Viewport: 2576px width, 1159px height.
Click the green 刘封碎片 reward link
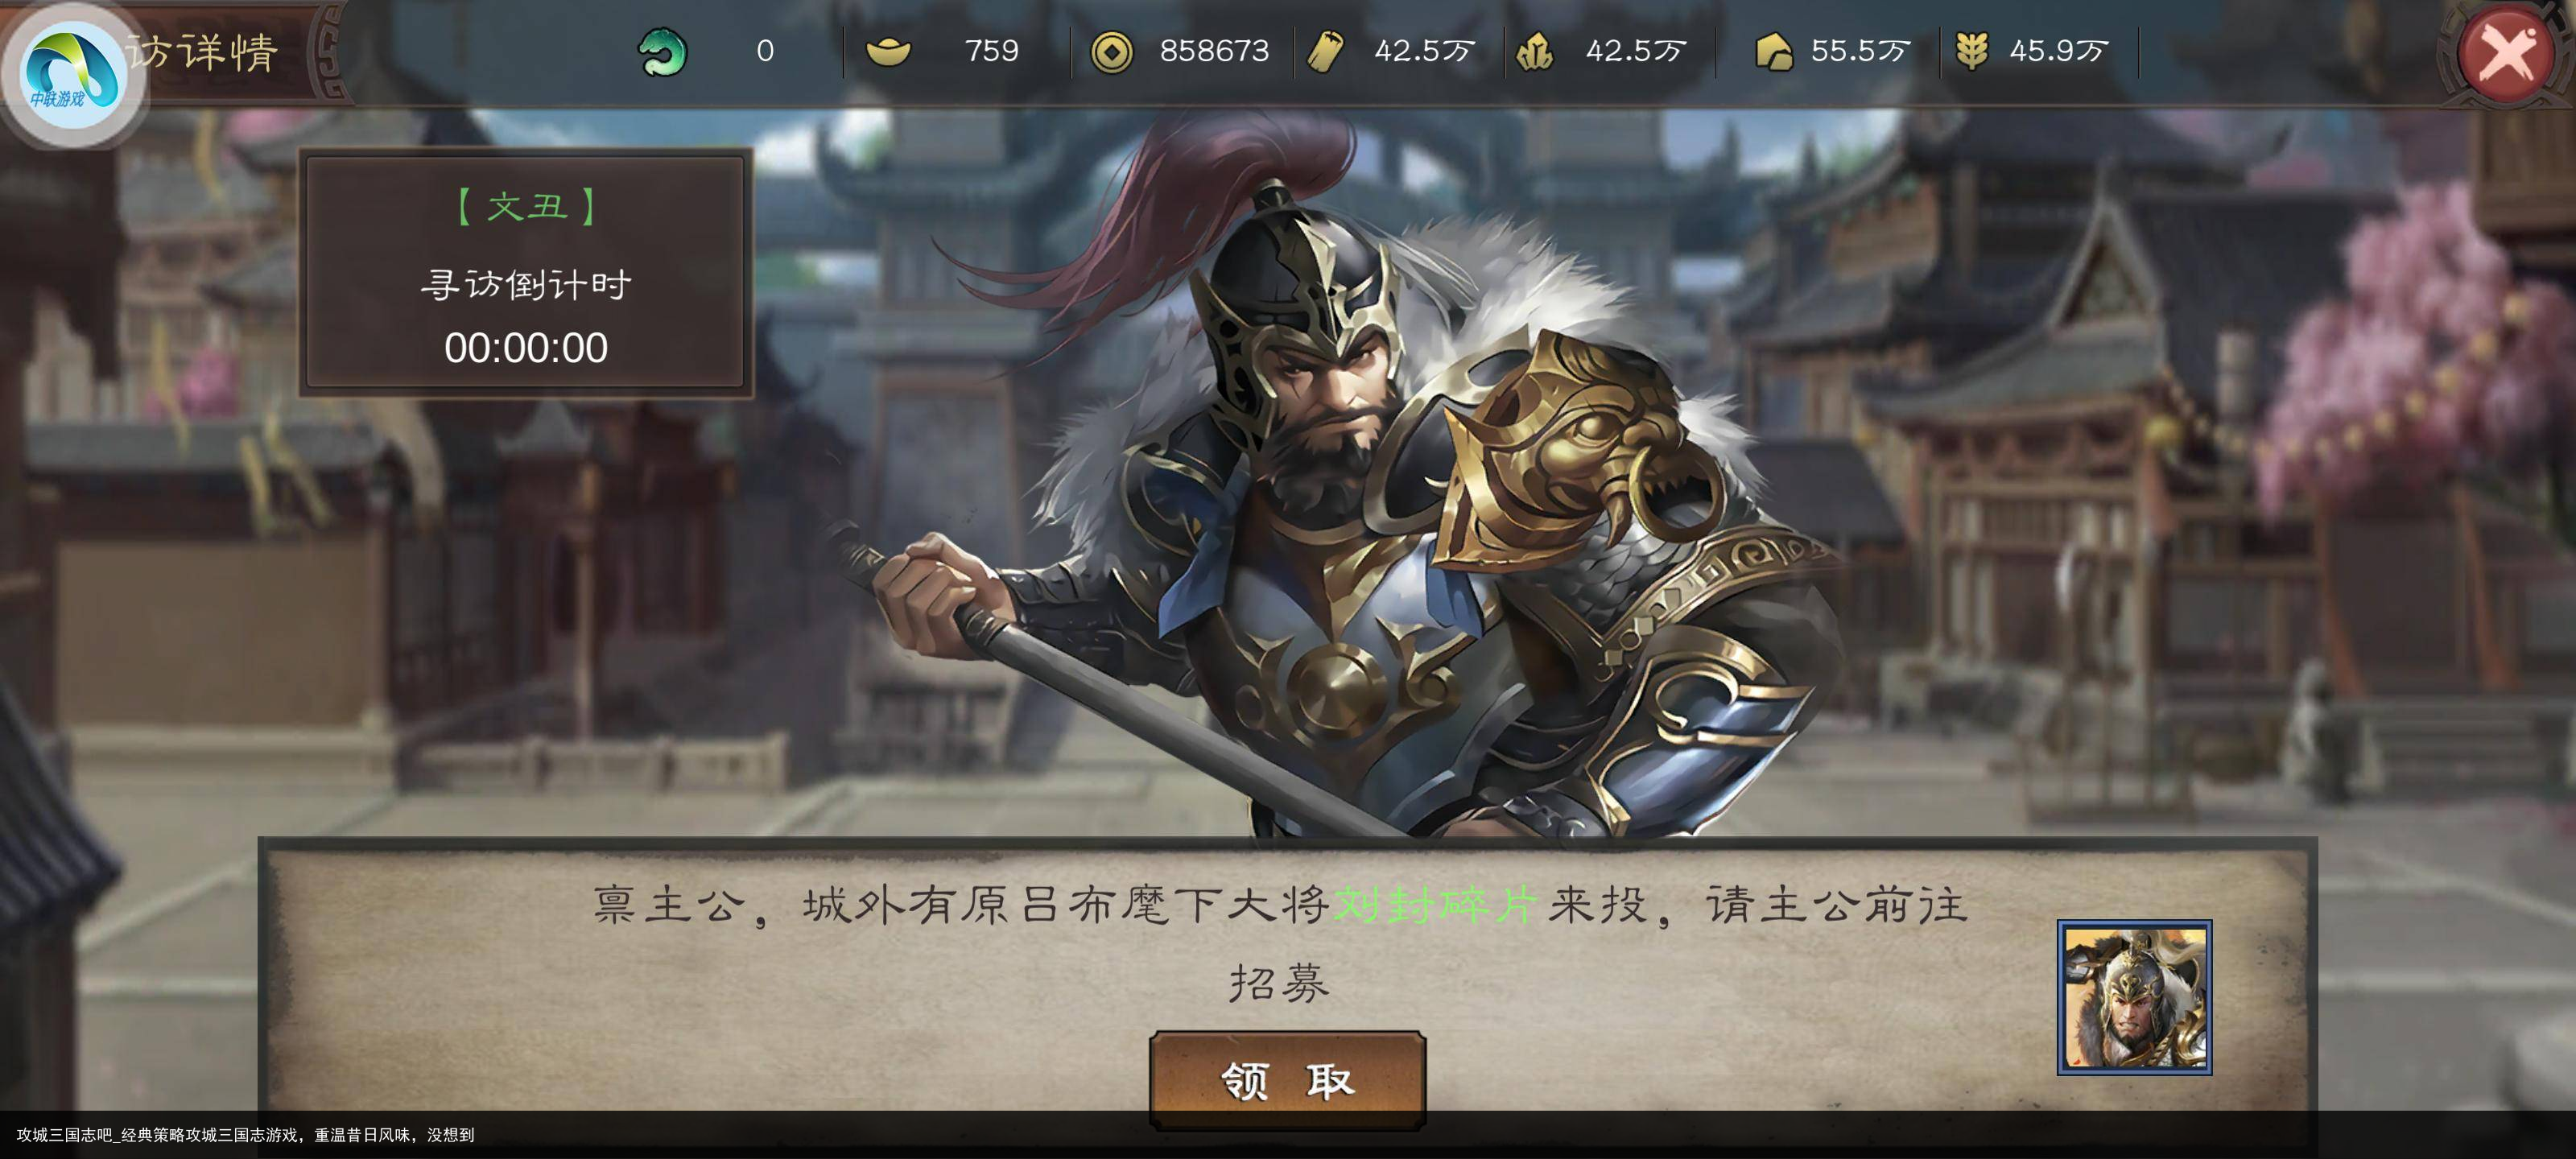1435,905
